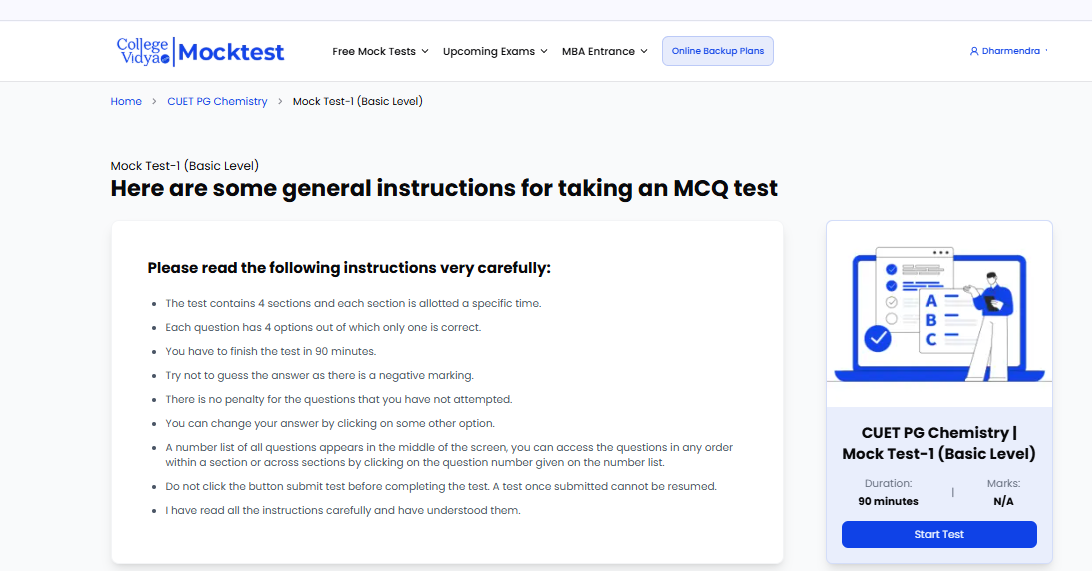Go to the Home breadcrumb link
This screenshot has width=1092, height=571.
pos(126,102)
